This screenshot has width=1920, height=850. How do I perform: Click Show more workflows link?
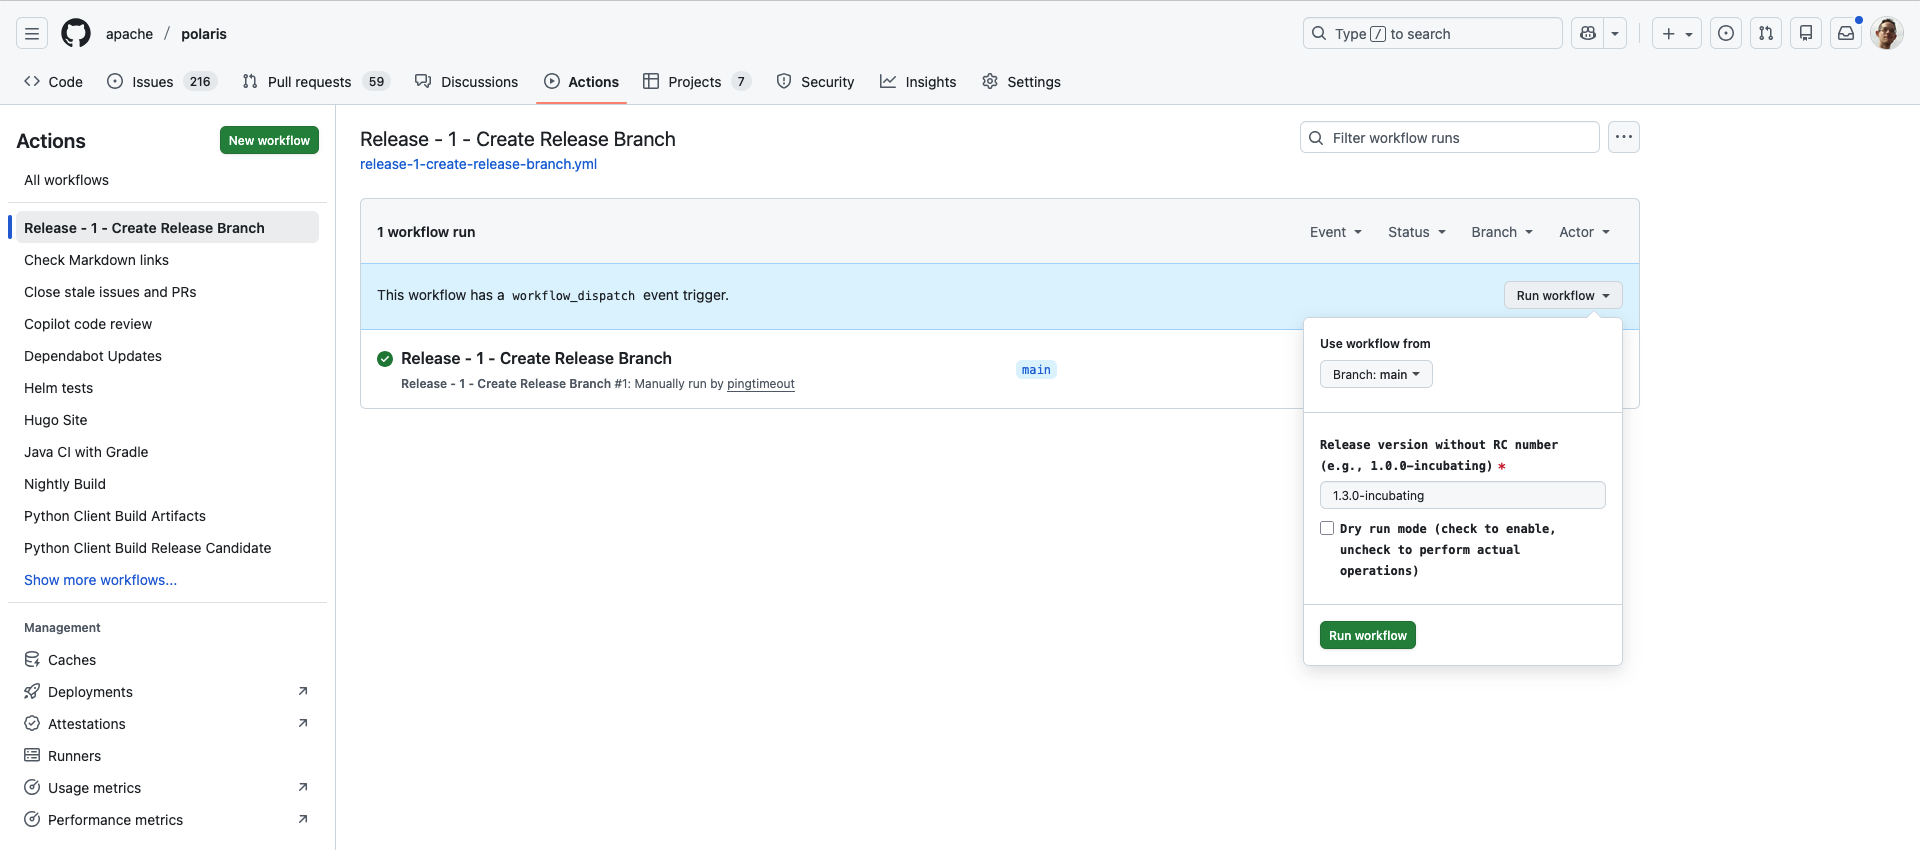(x=100, y=580)
